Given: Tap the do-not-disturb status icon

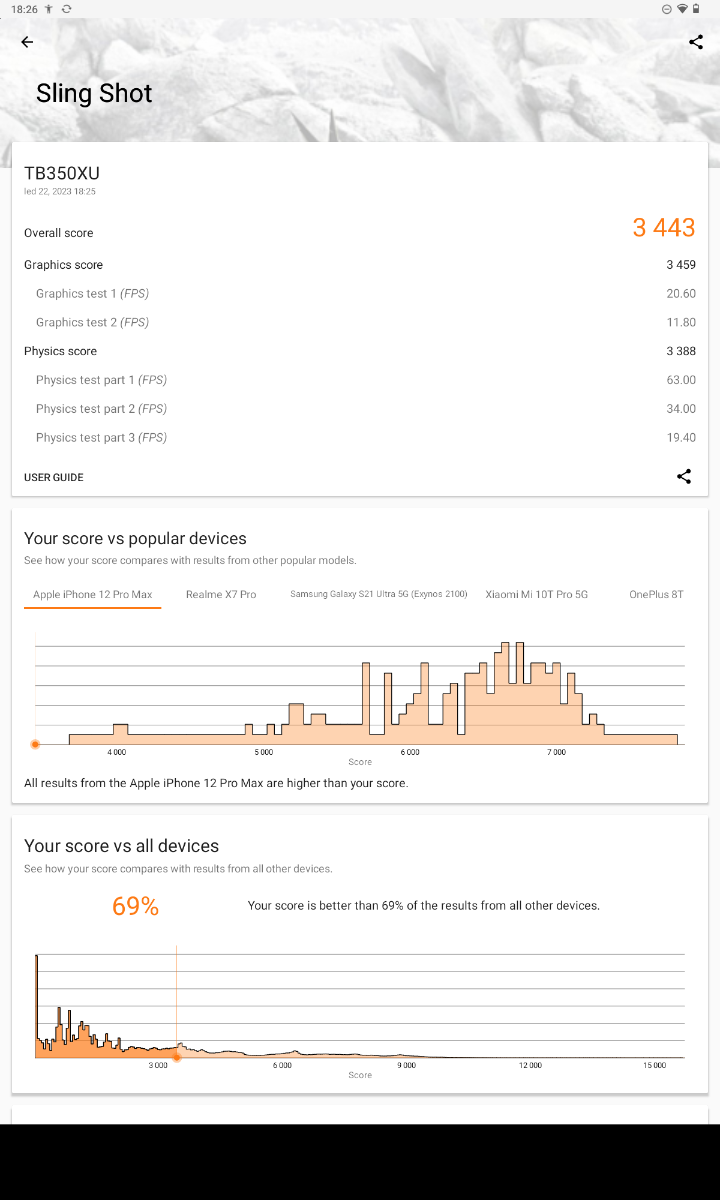Looking at the screenshot, I should 667,9.
